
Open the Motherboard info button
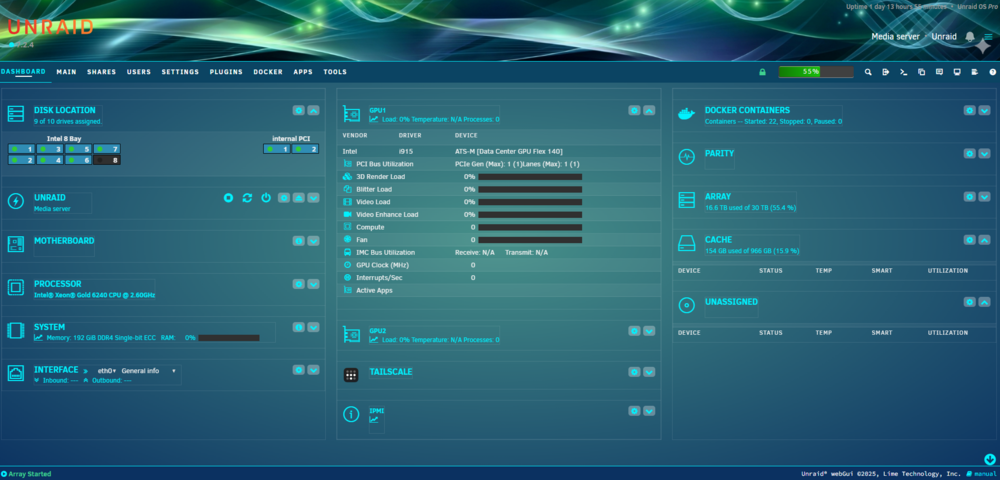[x=298, y=241]
